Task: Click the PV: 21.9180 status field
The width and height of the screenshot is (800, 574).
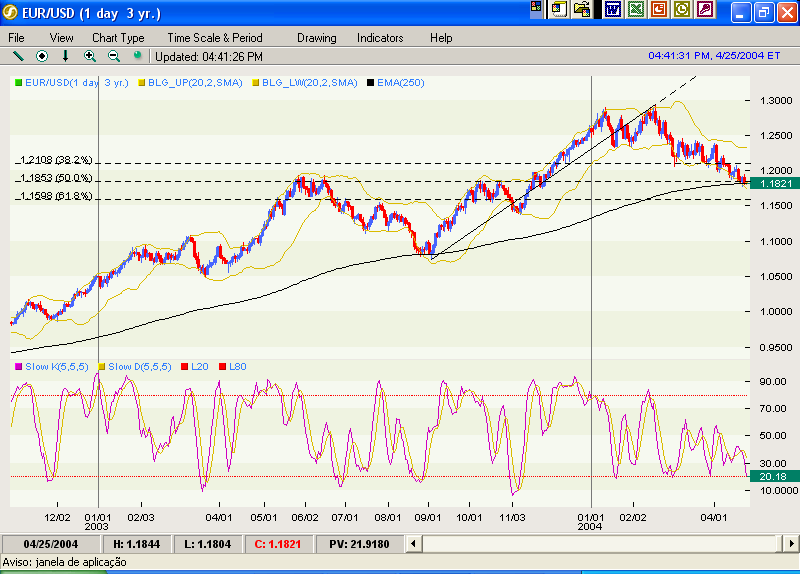Action: point(359,544)
